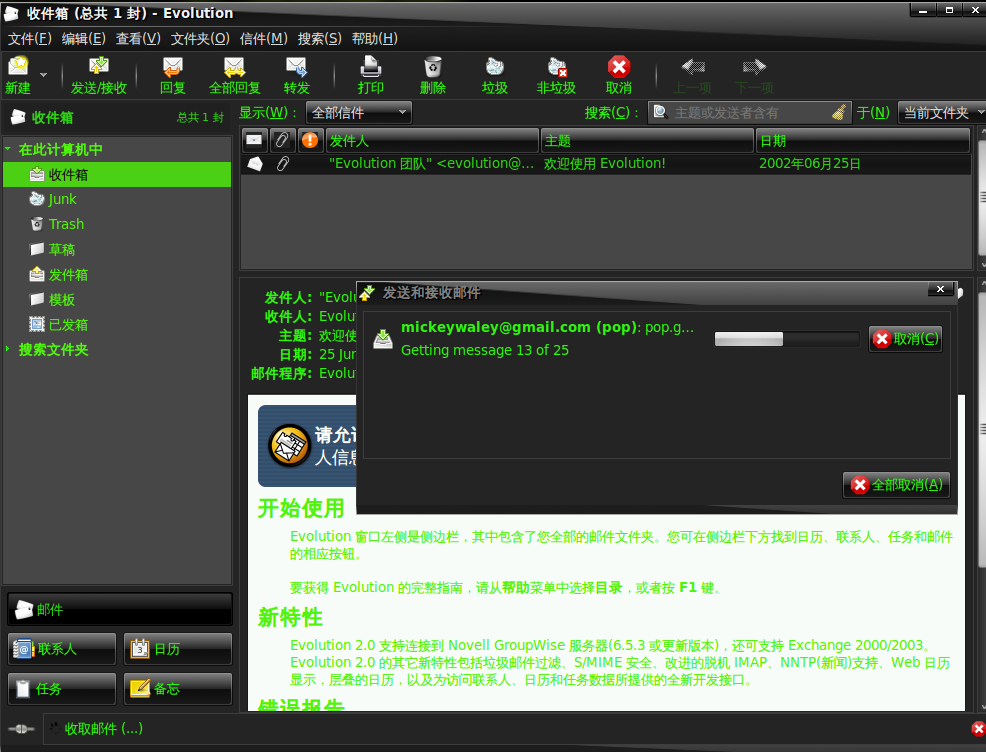The image size is (986, 752).
Task: Click the Reply (回复) toolbar icon
Action: point(172,66)
